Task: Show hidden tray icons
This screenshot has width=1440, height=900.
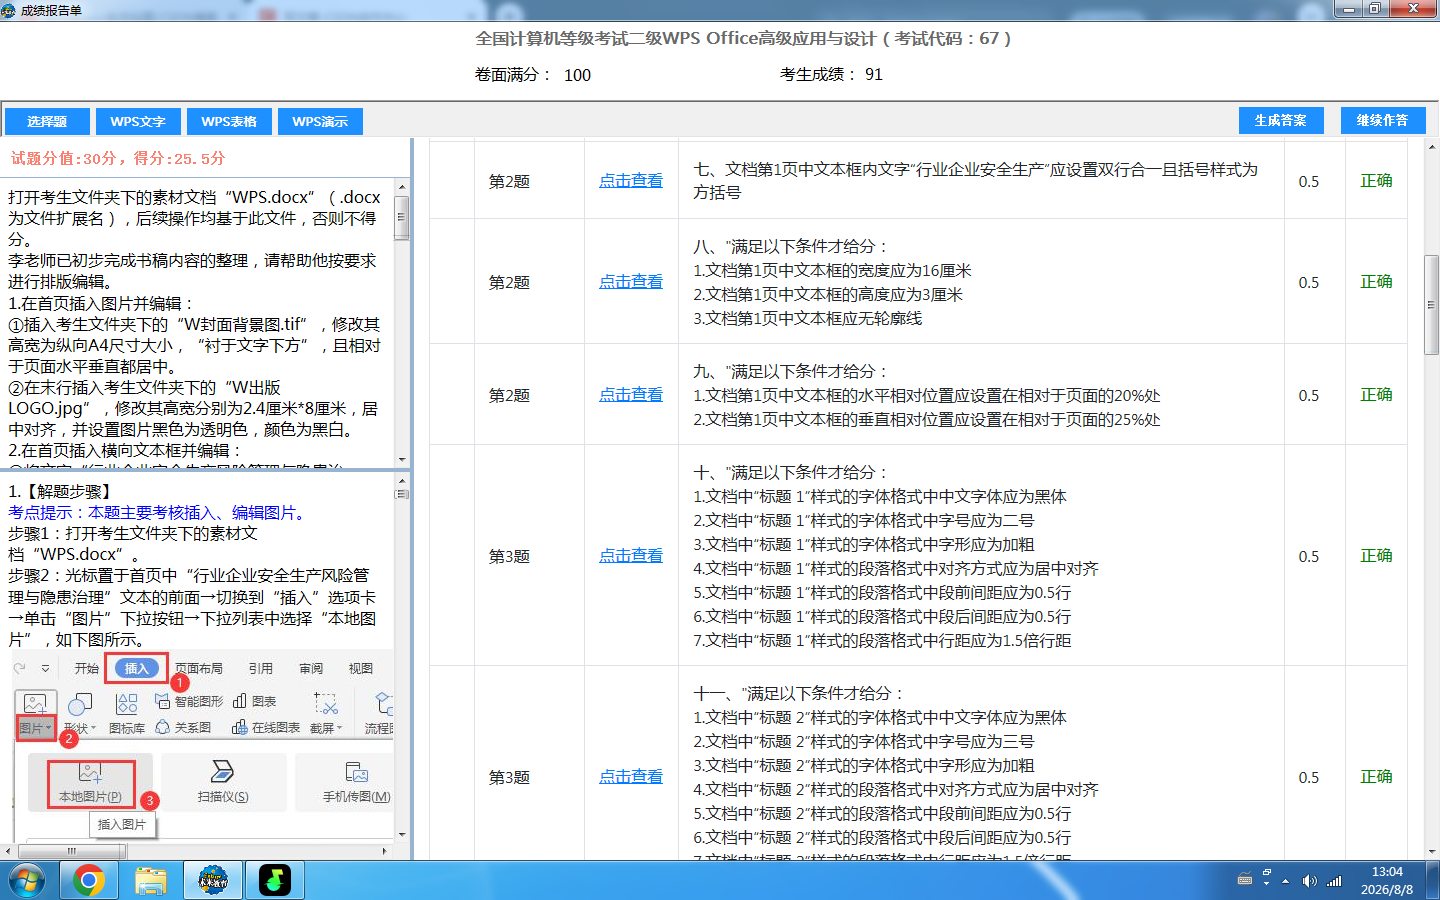Action: point(1286,881)
